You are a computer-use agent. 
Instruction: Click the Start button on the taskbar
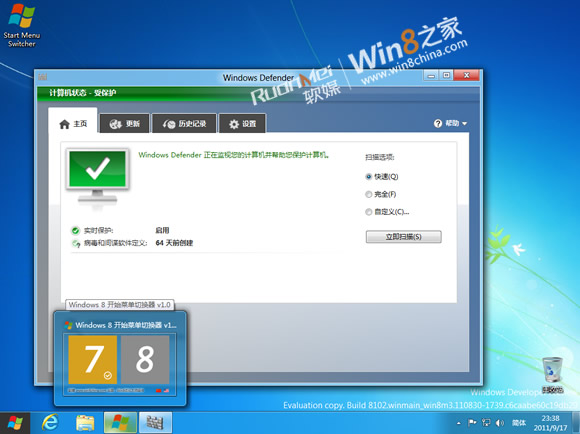coord(15,423)
